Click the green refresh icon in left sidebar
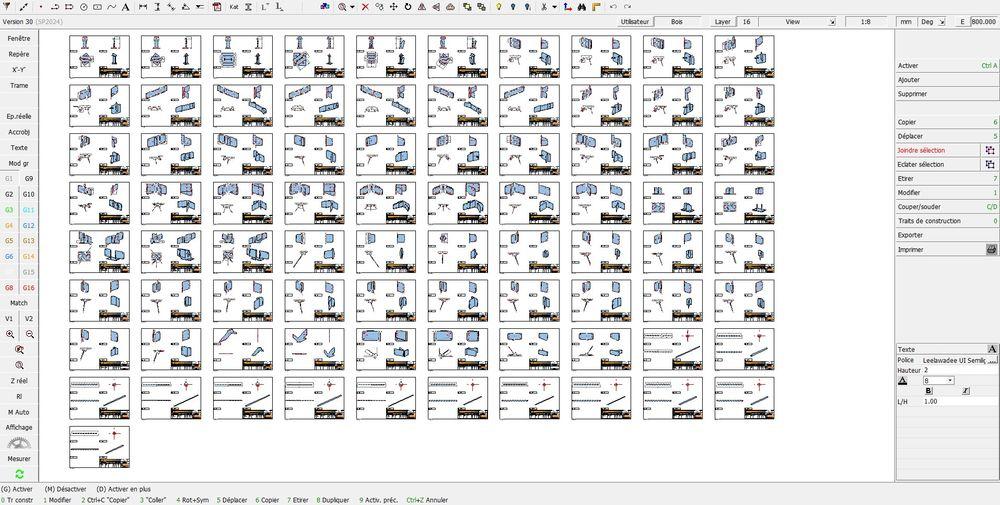Image resolution: width=1000 pixels, height=505 pixels. point(19,473)
